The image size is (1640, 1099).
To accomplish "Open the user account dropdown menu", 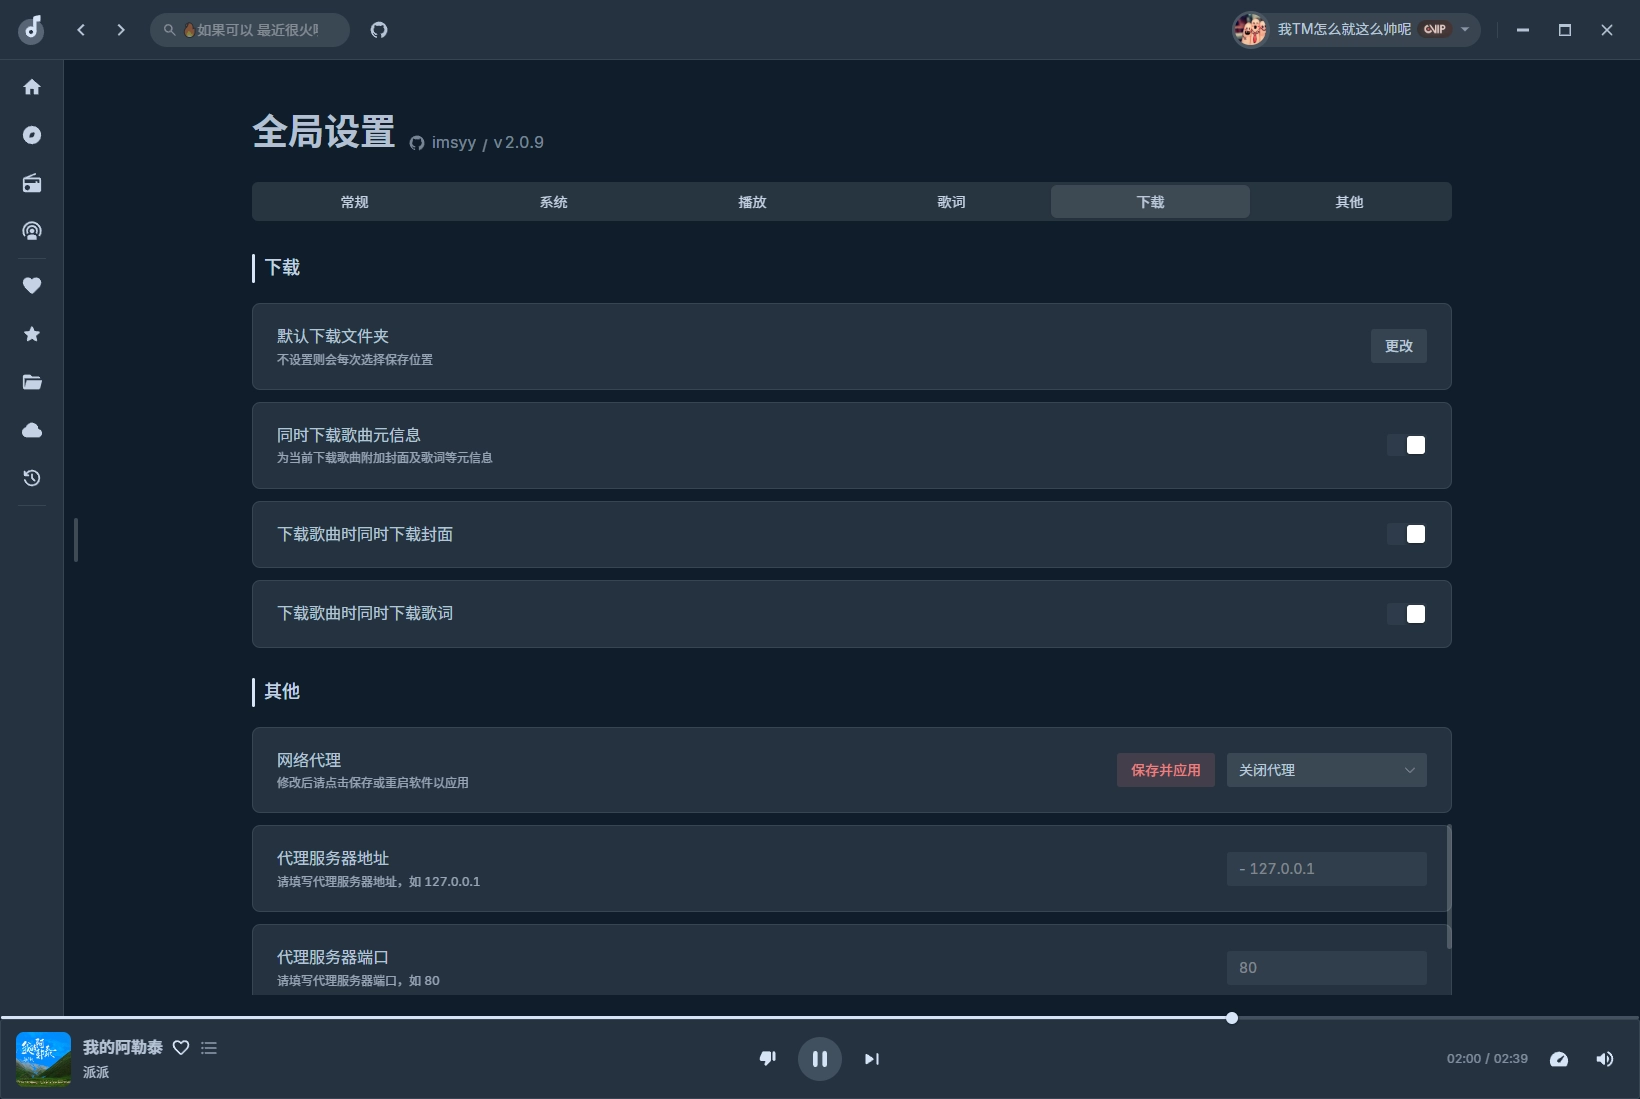I will [1356, 30].
